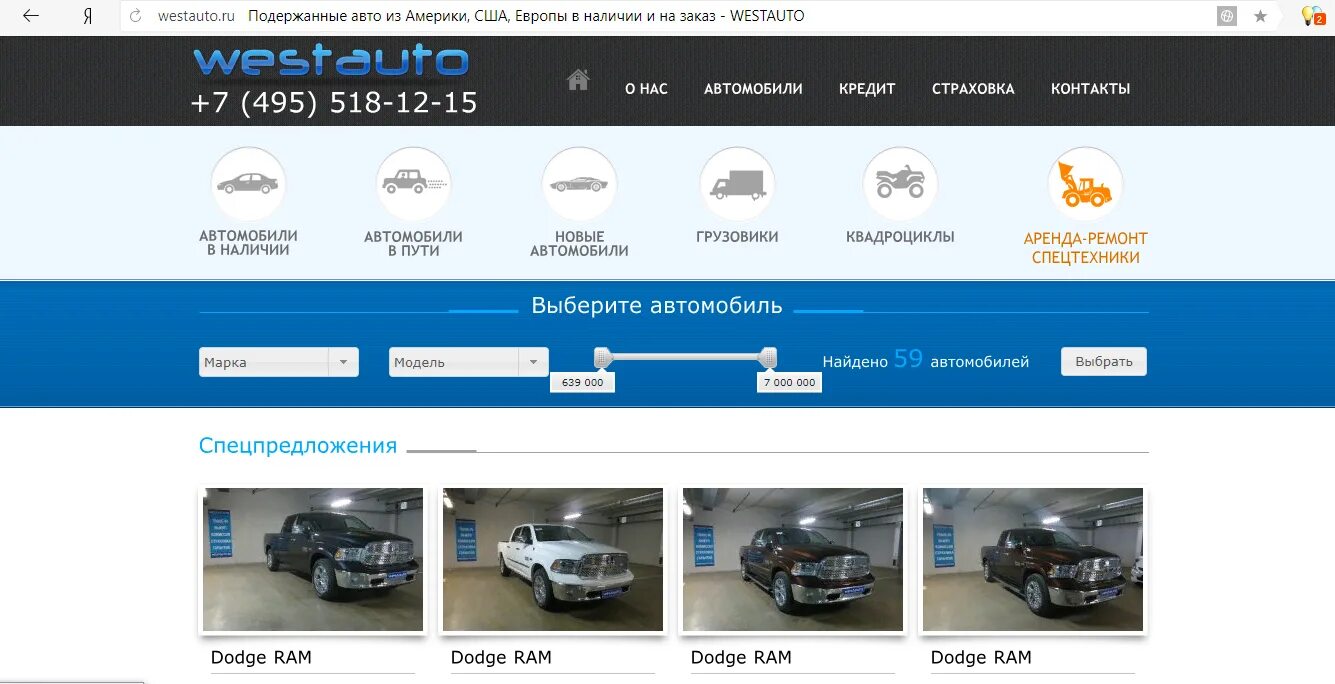The height and width of the screenshot is (684, 1335).
Task: Open the fourth Dodge RAM photo, maroon truck
Action: (1033, 559)
